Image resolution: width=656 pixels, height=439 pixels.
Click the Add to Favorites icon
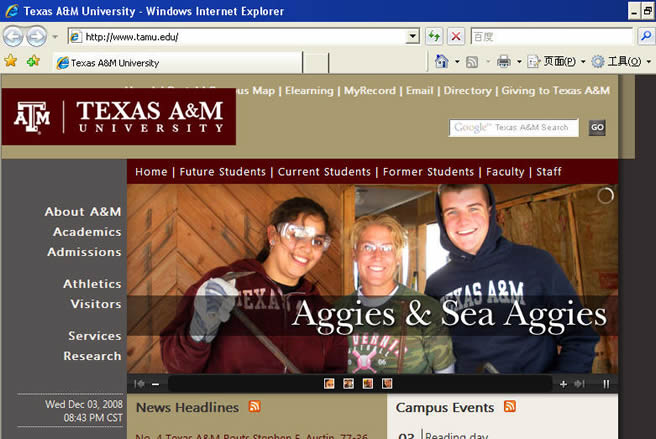(33, 62)
